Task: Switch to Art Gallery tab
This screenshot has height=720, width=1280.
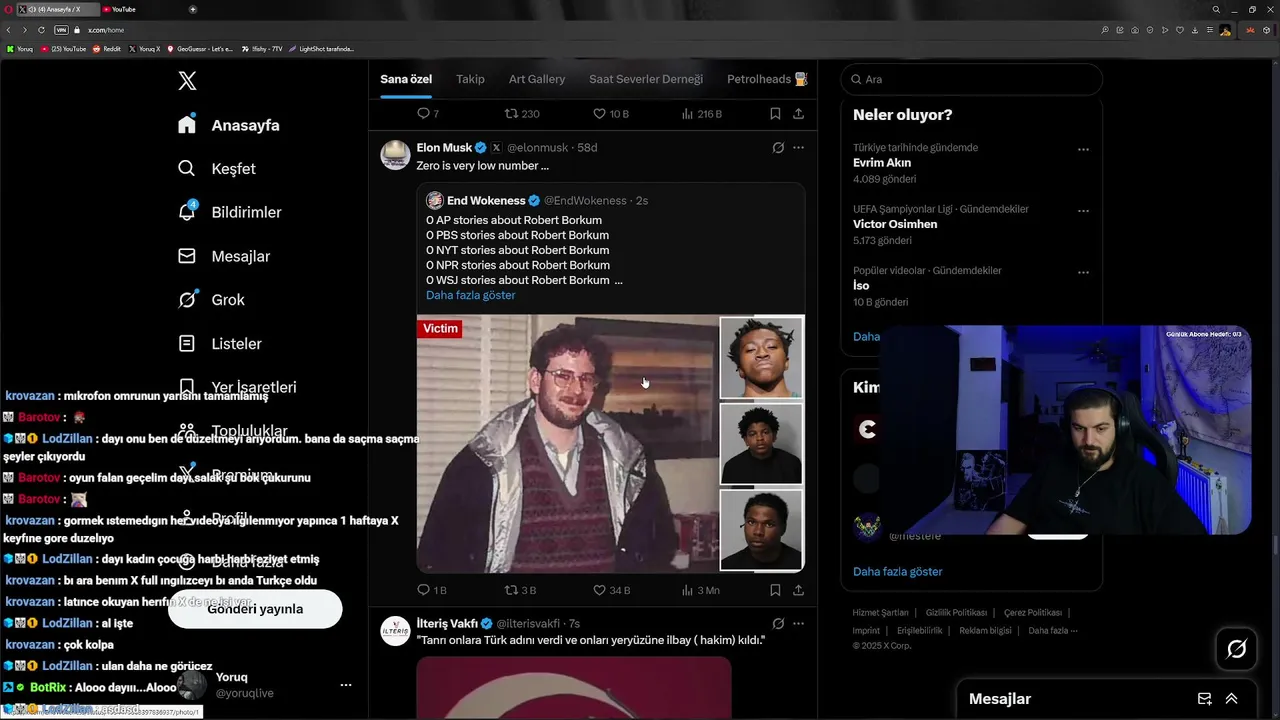Action: point(537,79)
